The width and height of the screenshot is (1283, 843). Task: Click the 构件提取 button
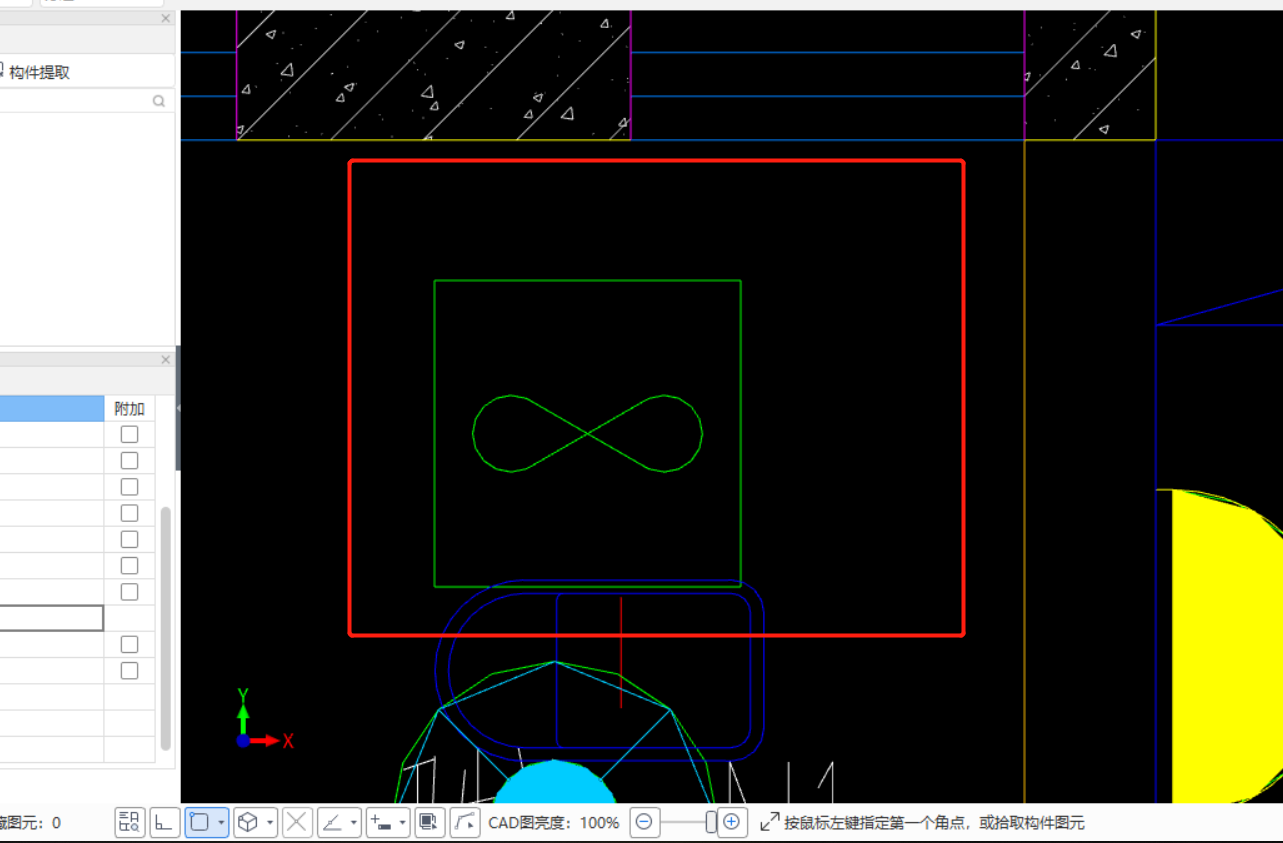tap(34, 72)
